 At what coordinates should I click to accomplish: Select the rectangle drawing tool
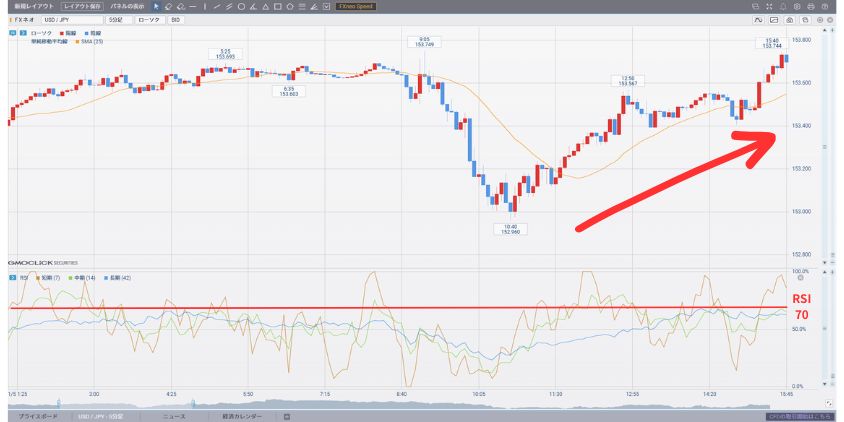(x=277, y=6)
